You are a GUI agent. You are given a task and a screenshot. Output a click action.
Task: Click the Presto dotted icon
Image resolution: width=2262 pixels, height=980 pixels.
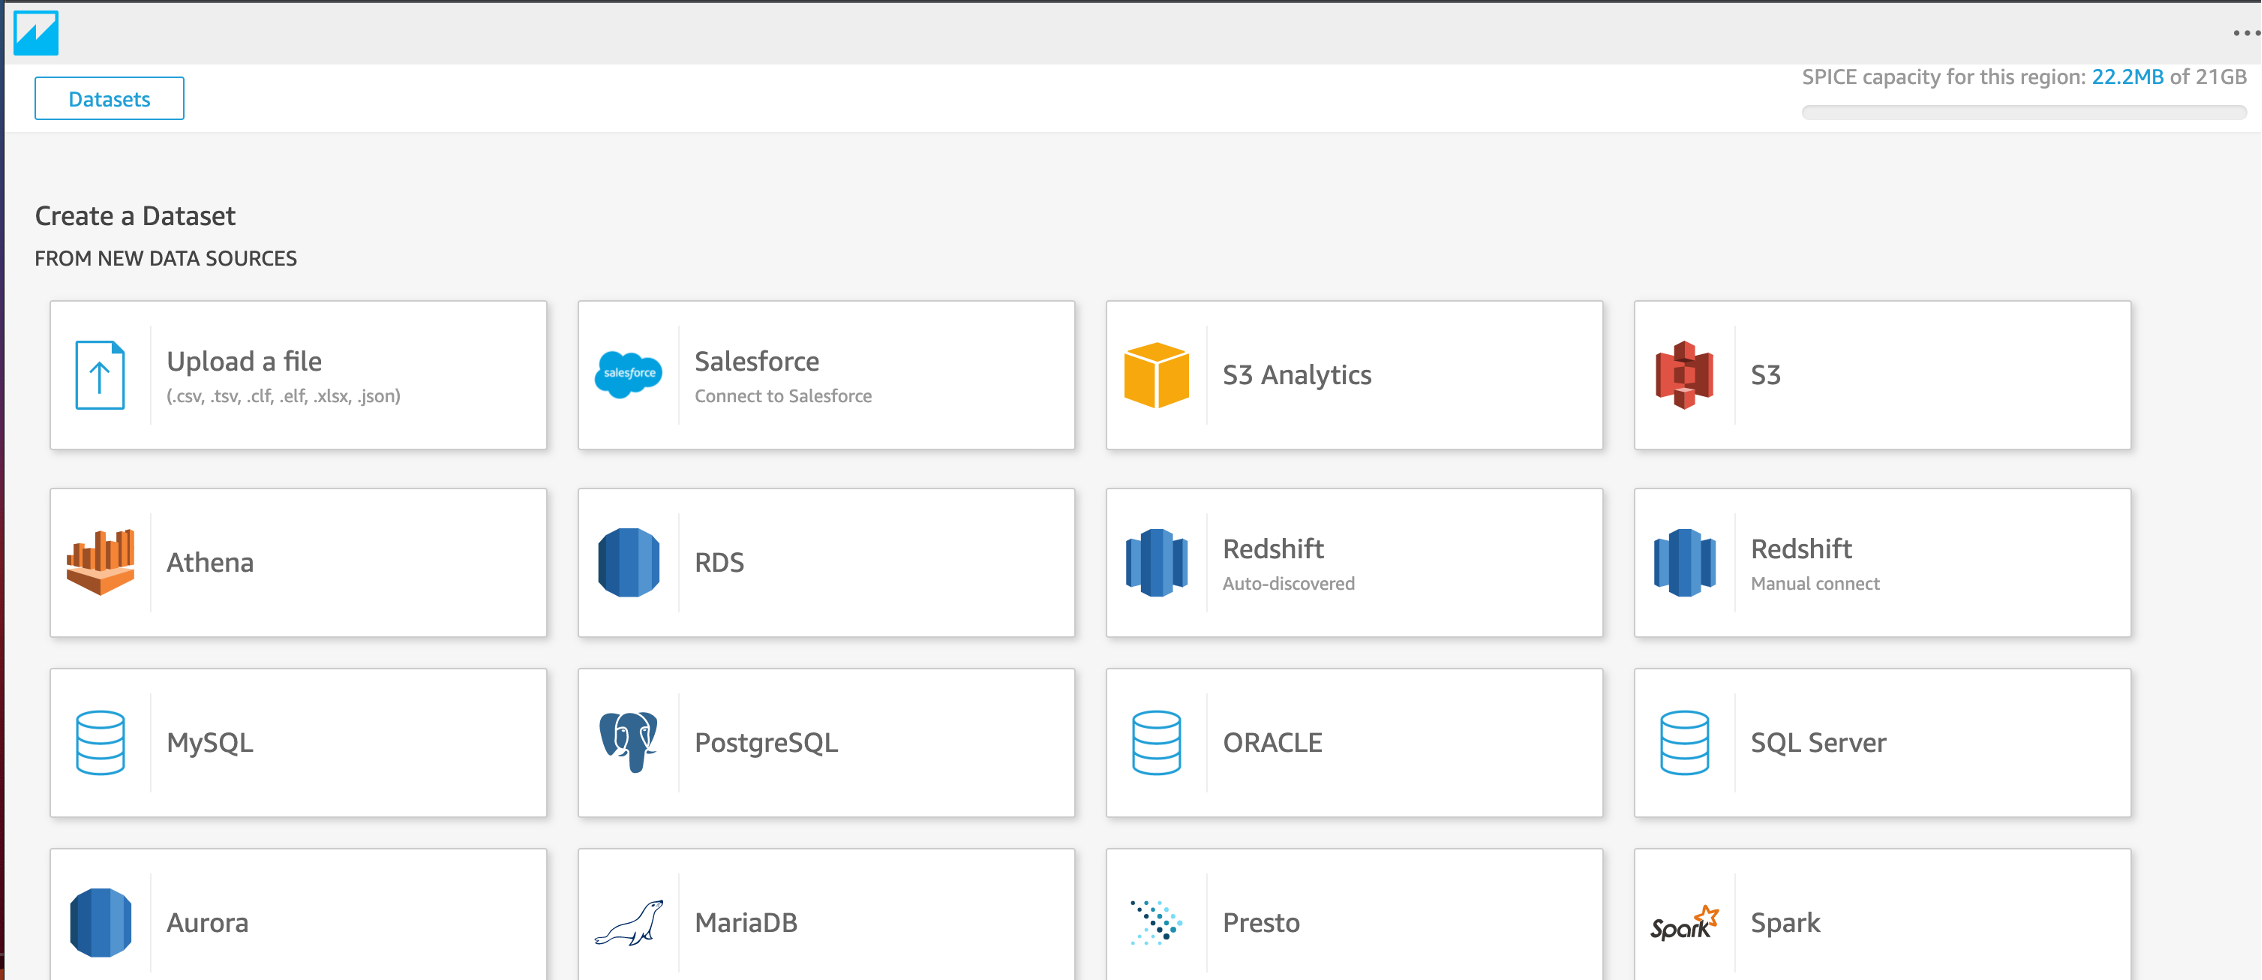pos(1157,922)
